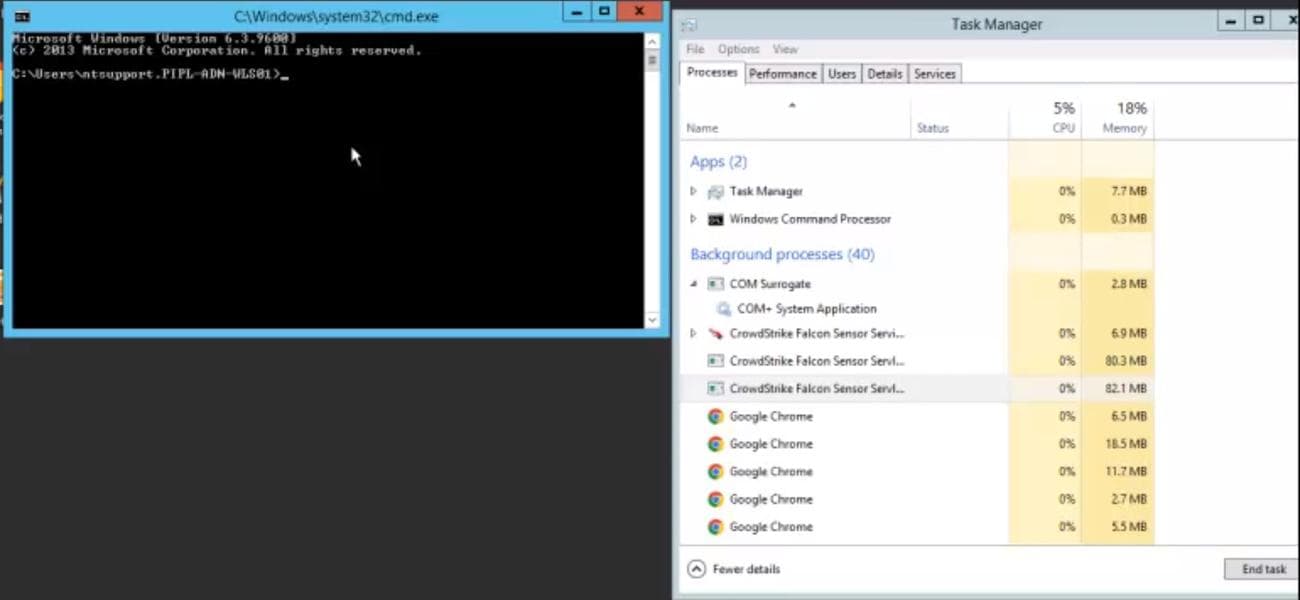Switch to the Performance tab

click(782, 74)
